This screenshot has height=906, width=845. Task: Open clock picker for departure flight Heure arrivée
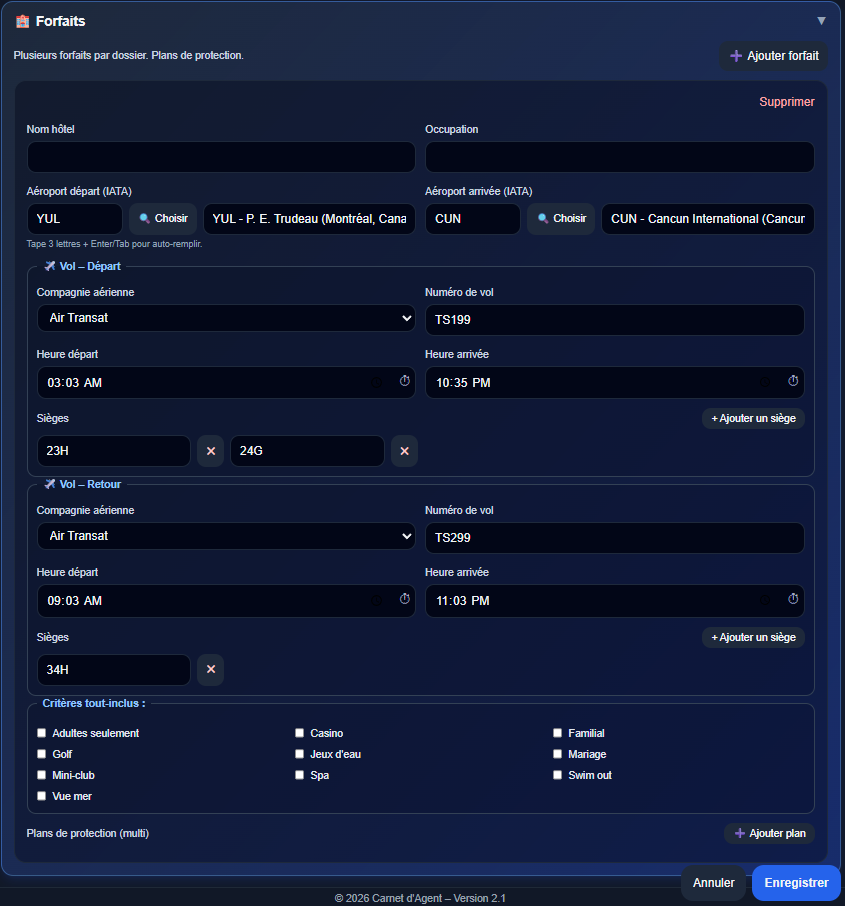click(793, 382)
